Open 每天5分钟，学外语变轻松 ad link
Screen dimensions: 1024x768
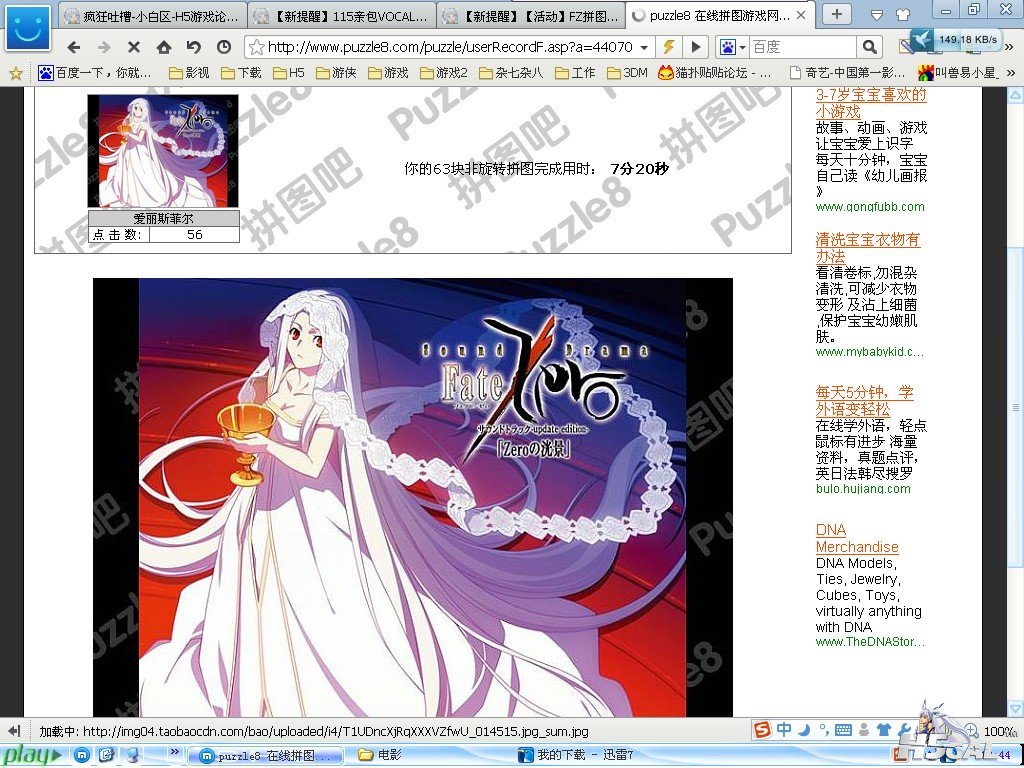(865, 401)
